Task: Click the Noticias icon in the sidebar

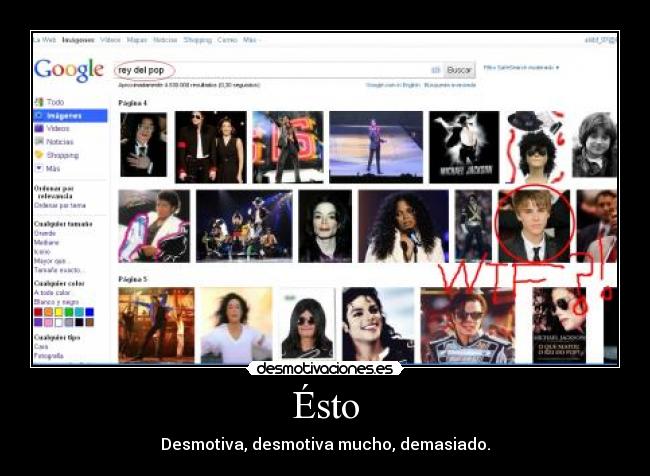Action: click(39, 141)
